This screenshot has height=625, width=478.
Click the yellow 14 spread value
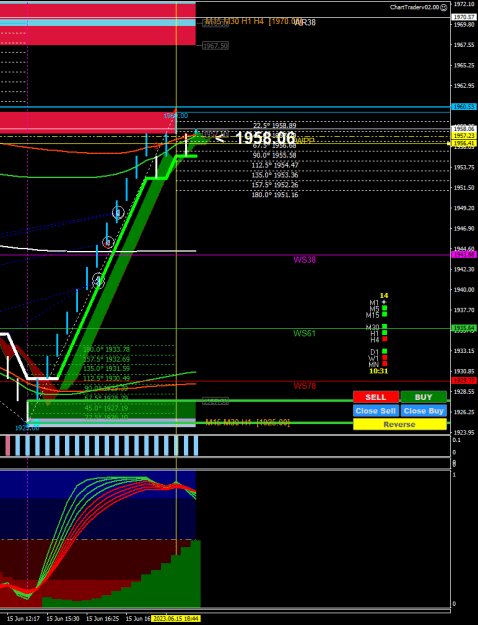coord(384,296)
